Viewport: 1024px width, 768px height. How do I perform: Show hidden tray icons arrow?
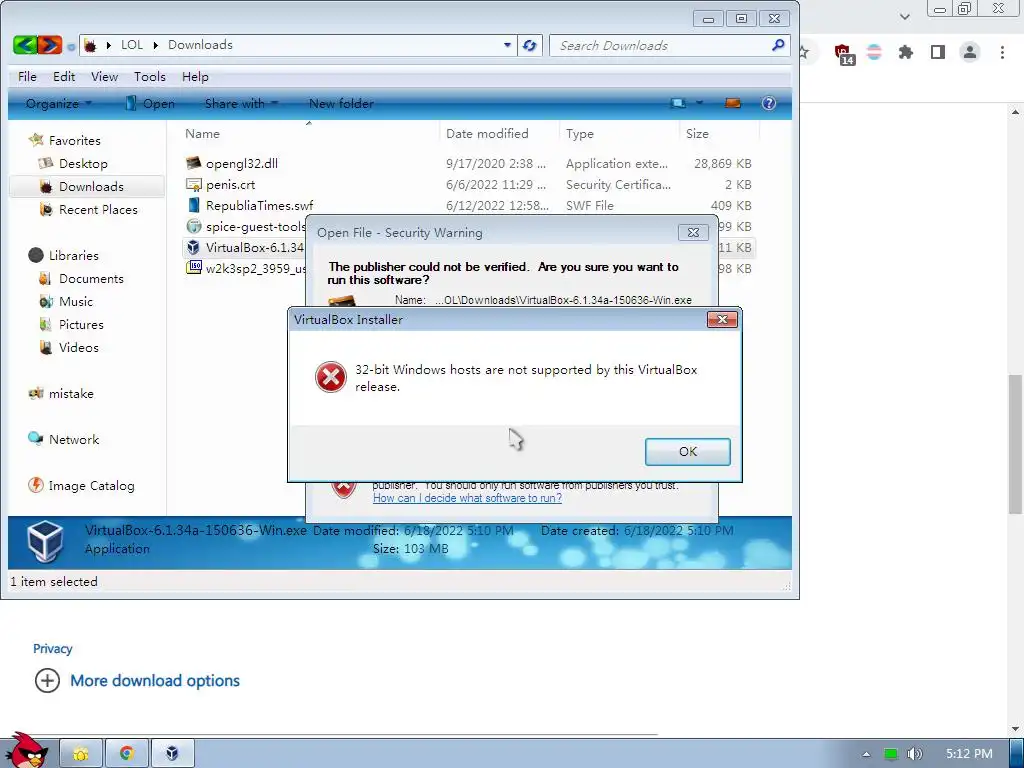tap(866, 754)
